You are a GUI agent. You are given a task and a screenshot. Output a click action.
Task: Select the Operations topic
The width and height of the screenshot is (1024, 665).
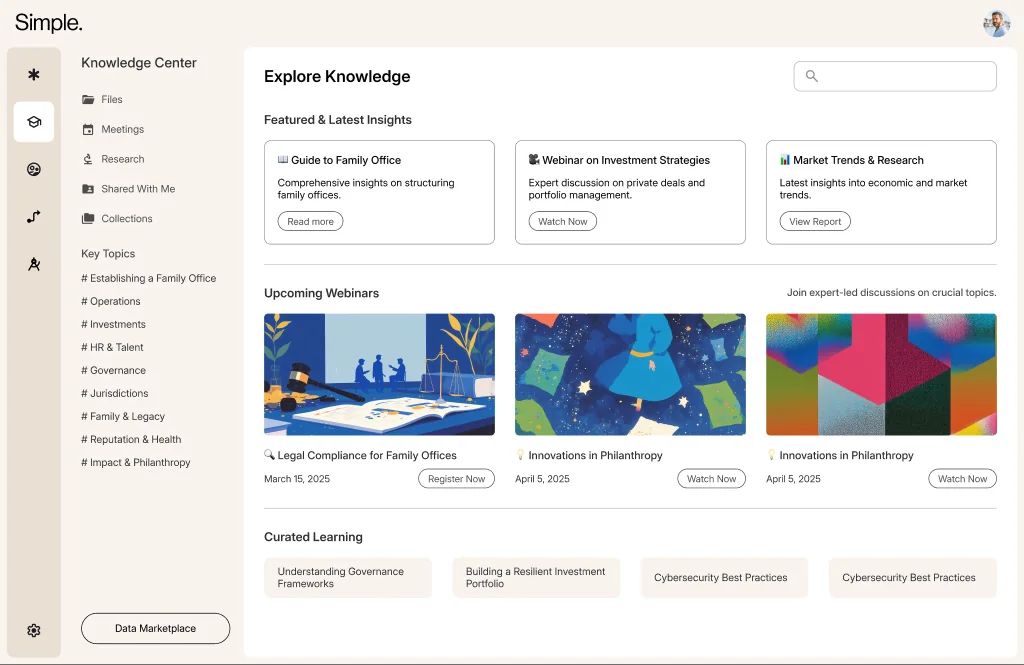pyautogui.click(x=110, y=301)
